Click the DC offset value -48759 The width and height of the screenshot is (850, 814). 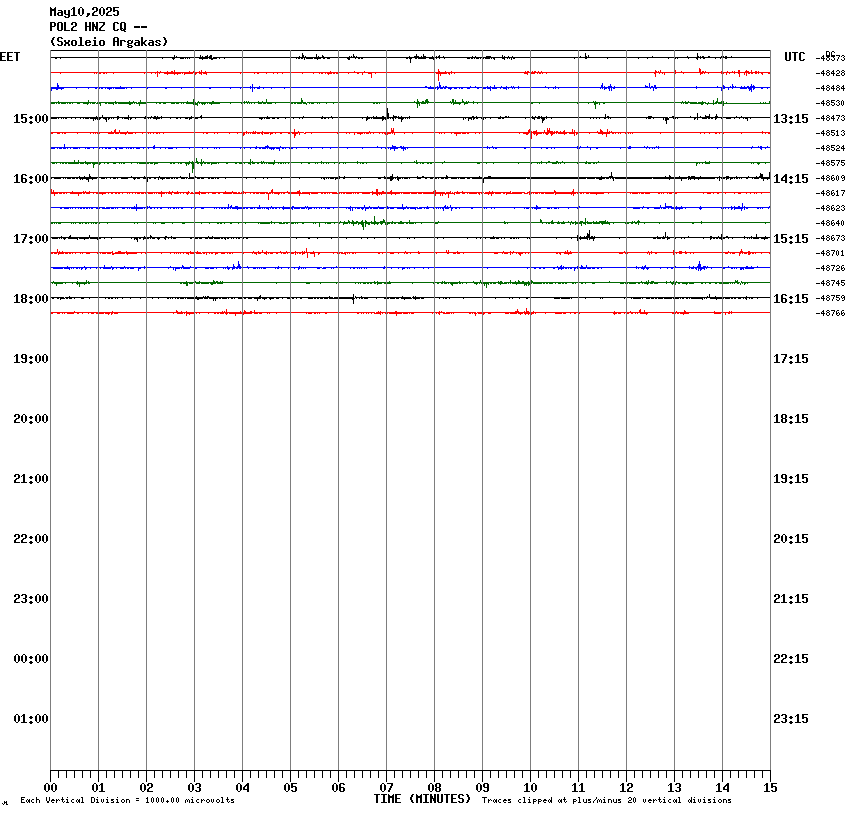(x=830, y=298)
